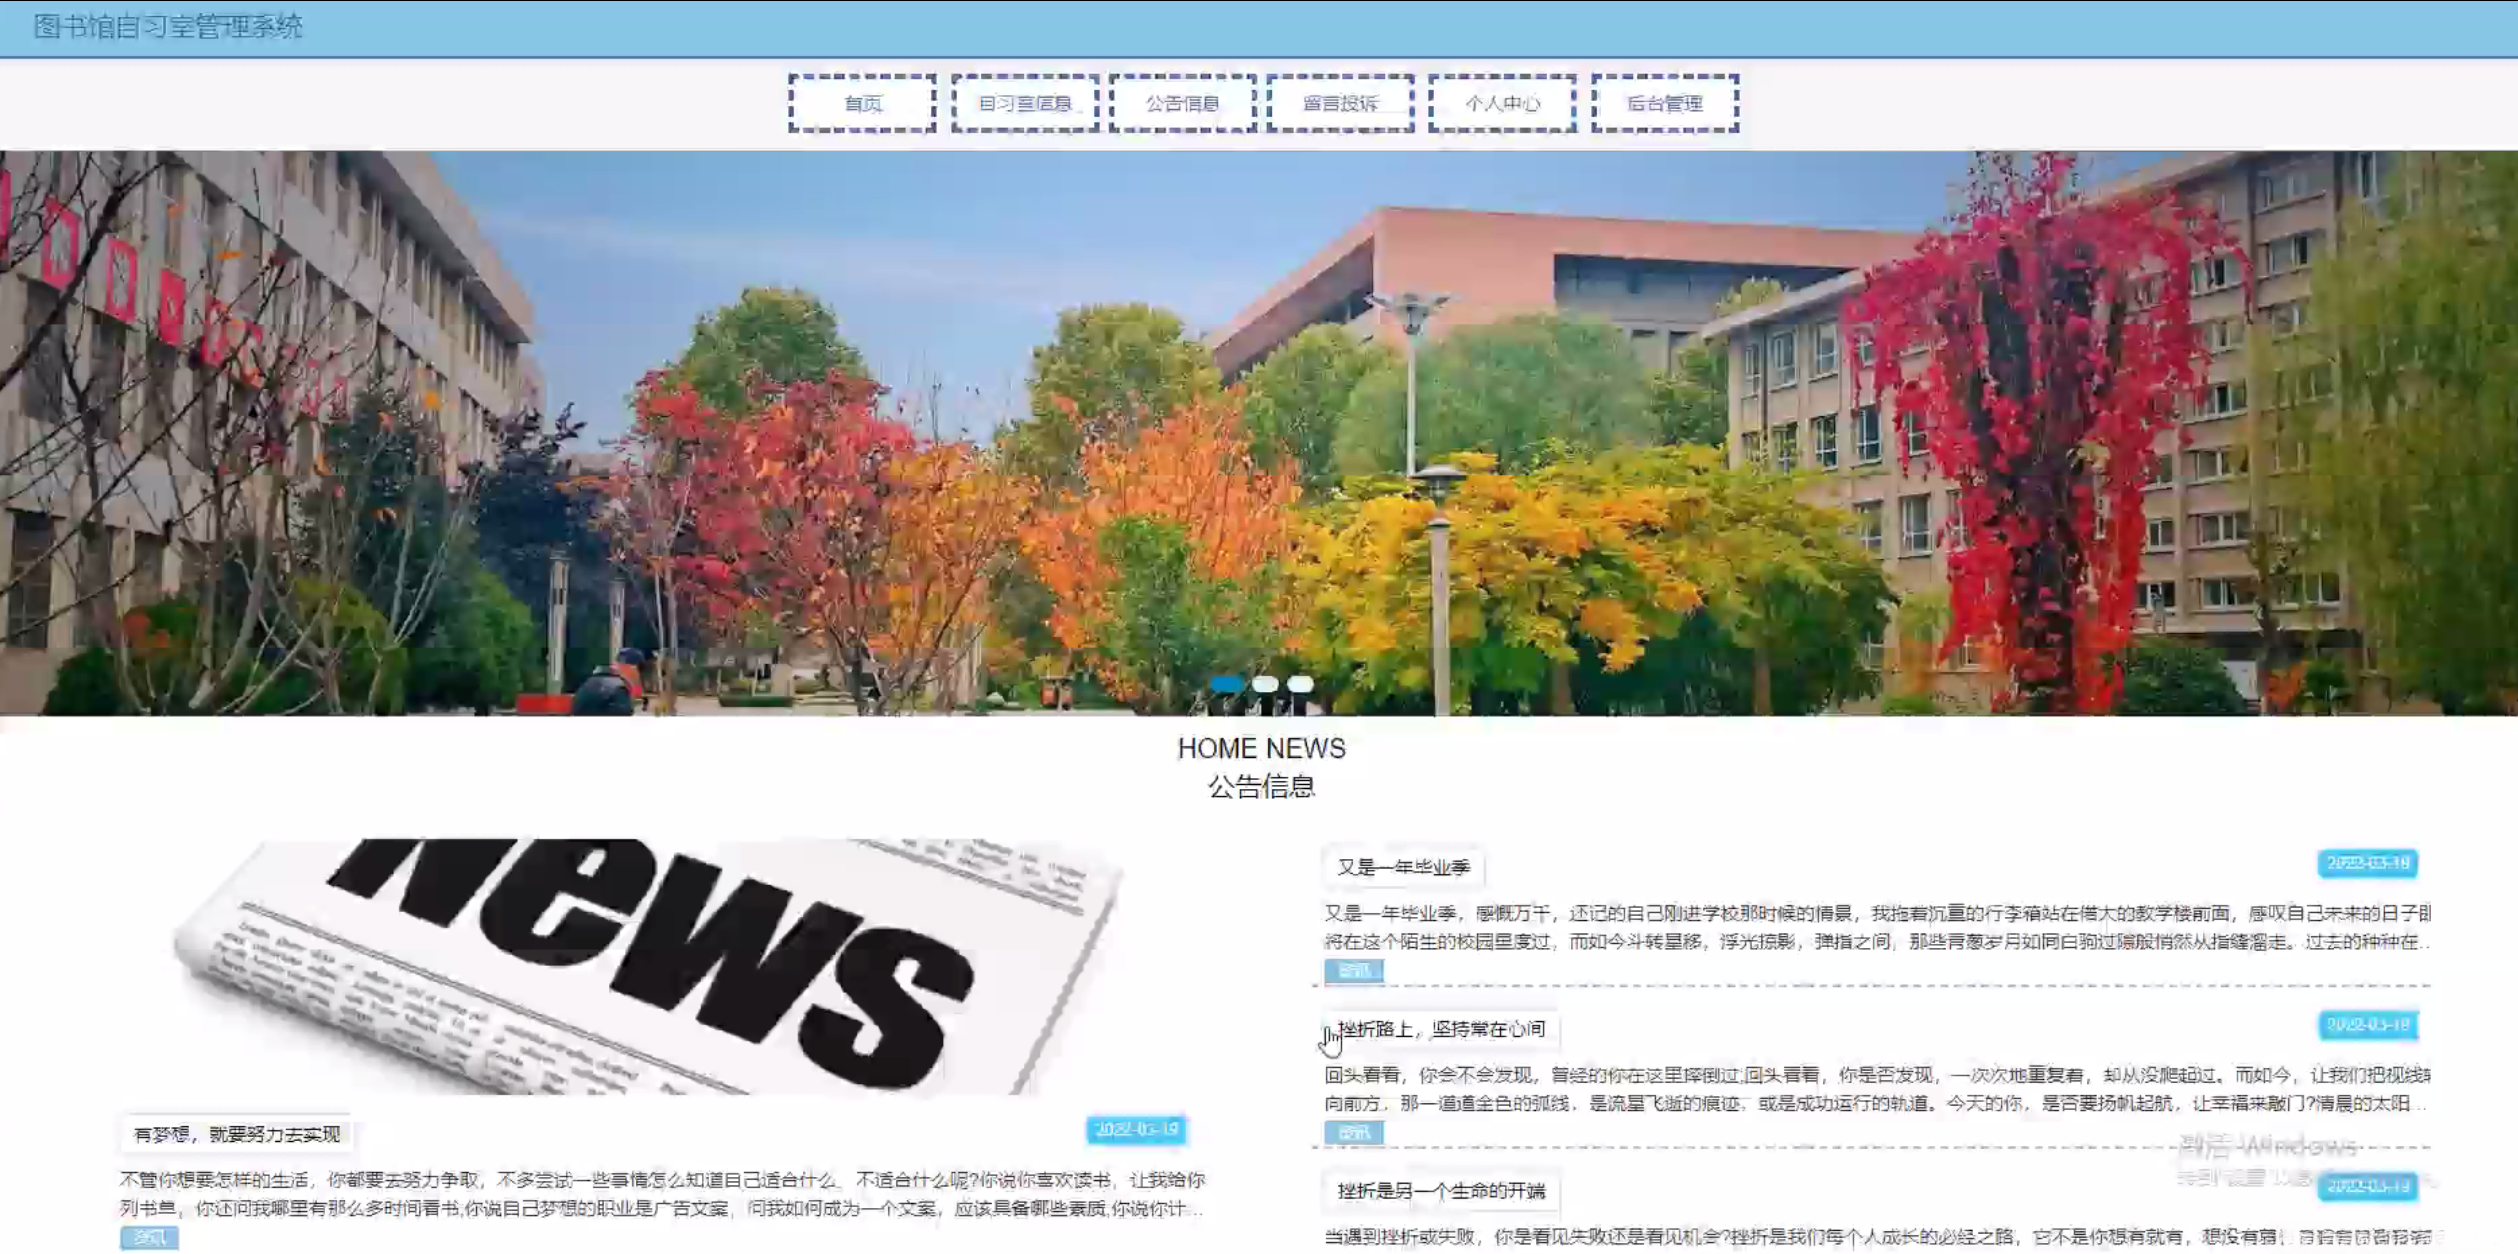Image resolution: width=2518 pixels, height=1254 pixels.
Task: Click the date badge beside 又是一年毕业季
Action: 2366,863
